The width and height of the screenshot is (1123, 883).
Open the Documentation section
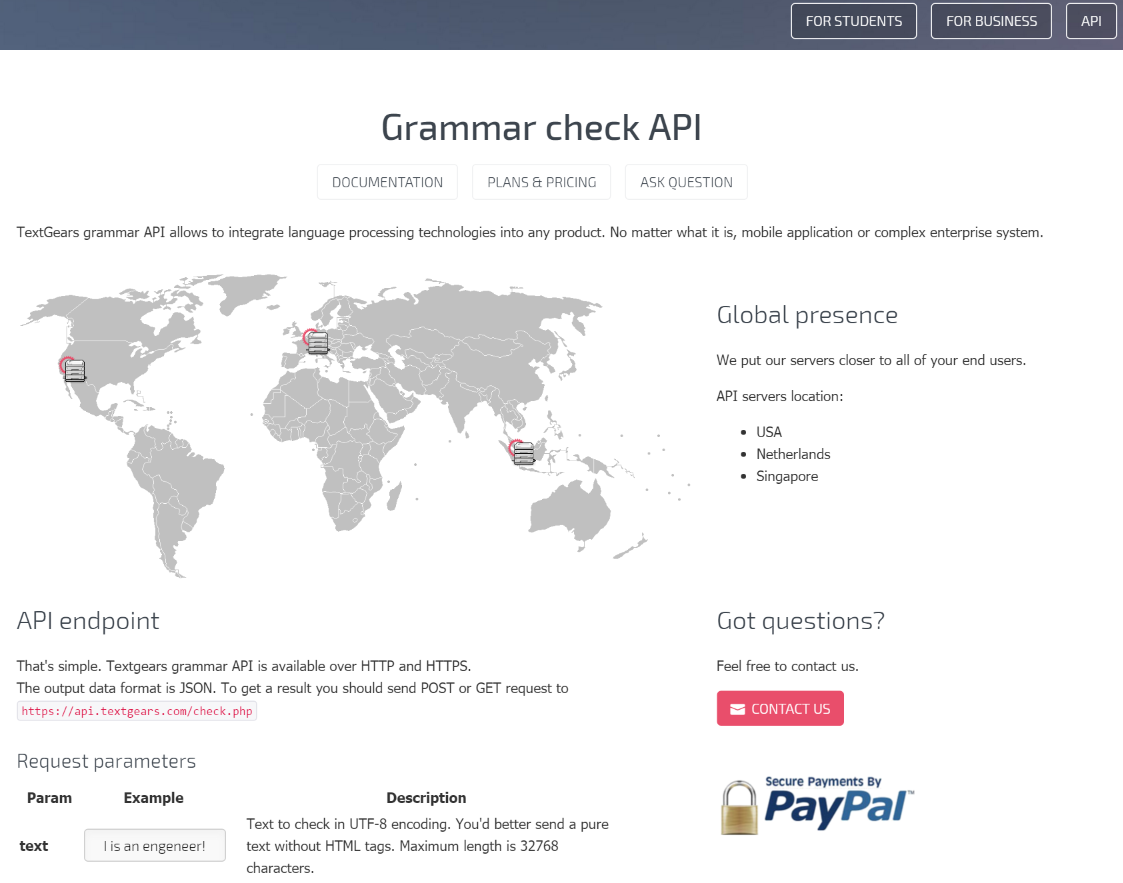coord(387,182)
